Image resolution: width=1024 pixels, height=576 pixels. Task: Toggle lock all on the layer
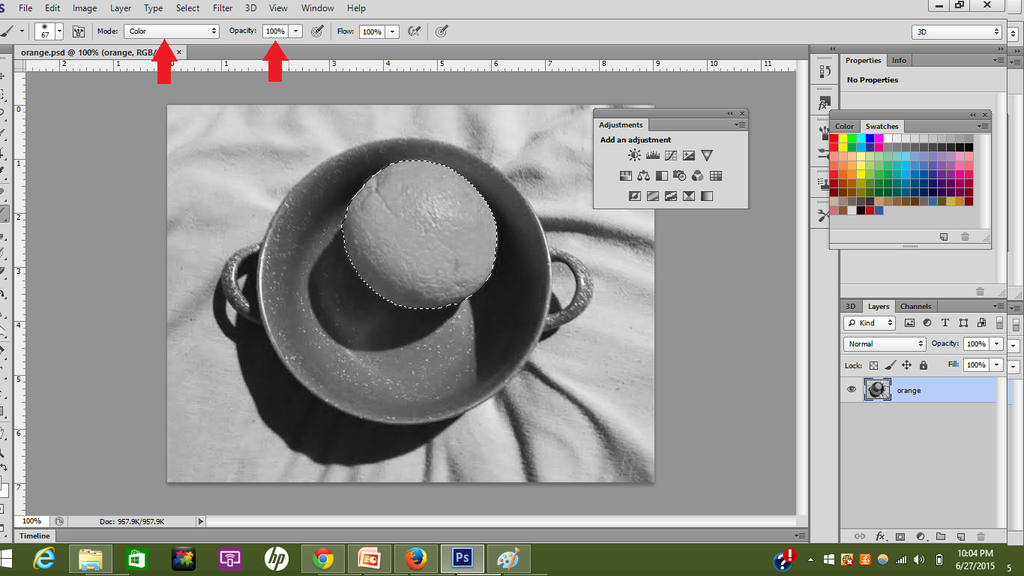(x=923, y=365)
